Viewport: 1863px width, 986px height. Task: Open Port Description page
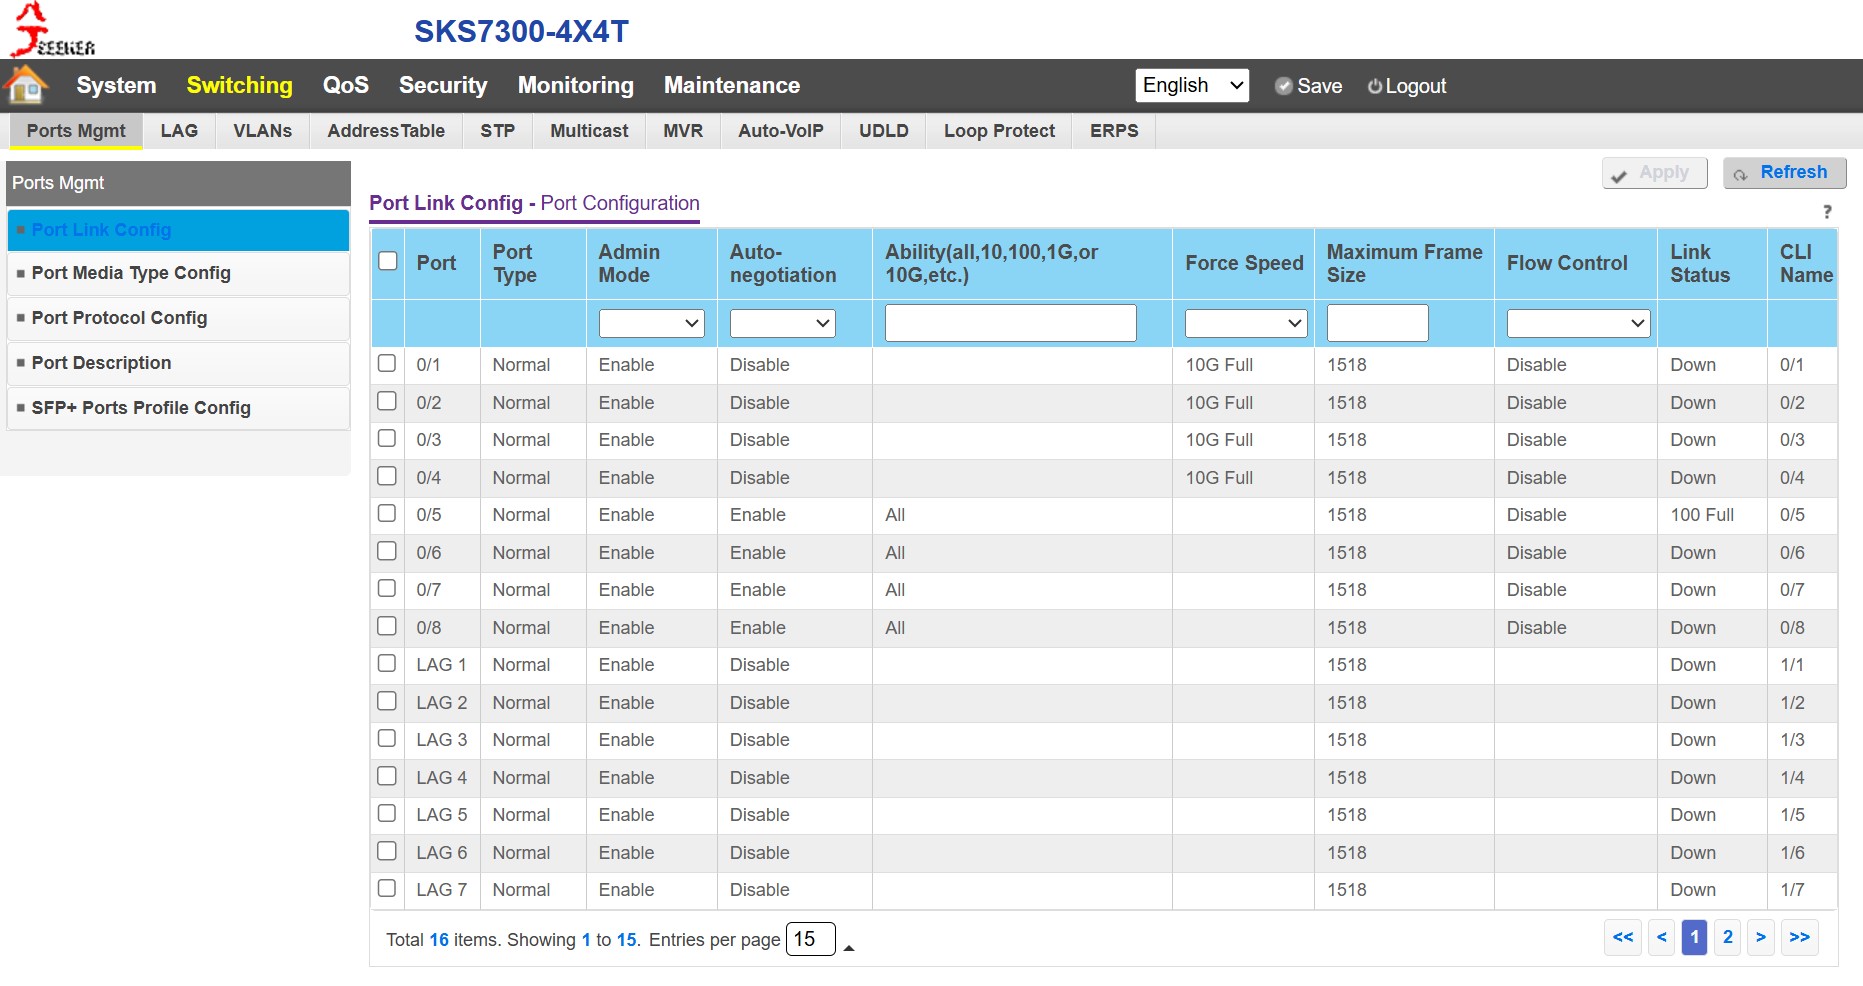[178, 363]
